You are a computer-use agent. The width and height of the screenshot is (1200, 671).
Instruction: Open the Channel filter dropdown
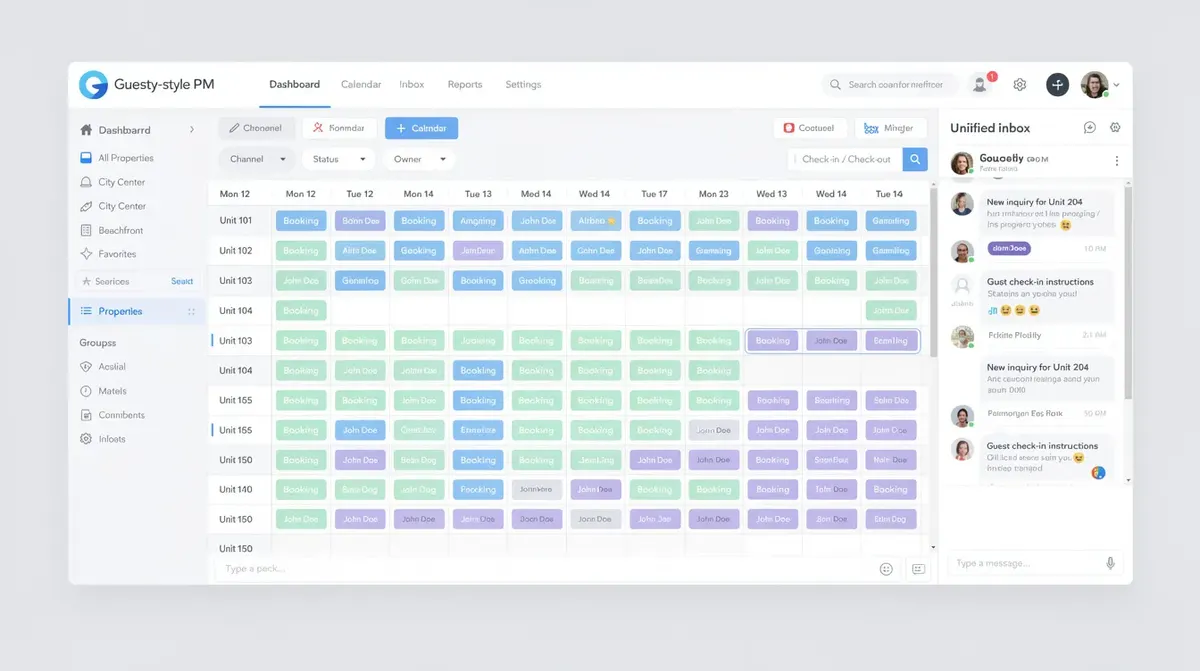(x=257, y=159)
